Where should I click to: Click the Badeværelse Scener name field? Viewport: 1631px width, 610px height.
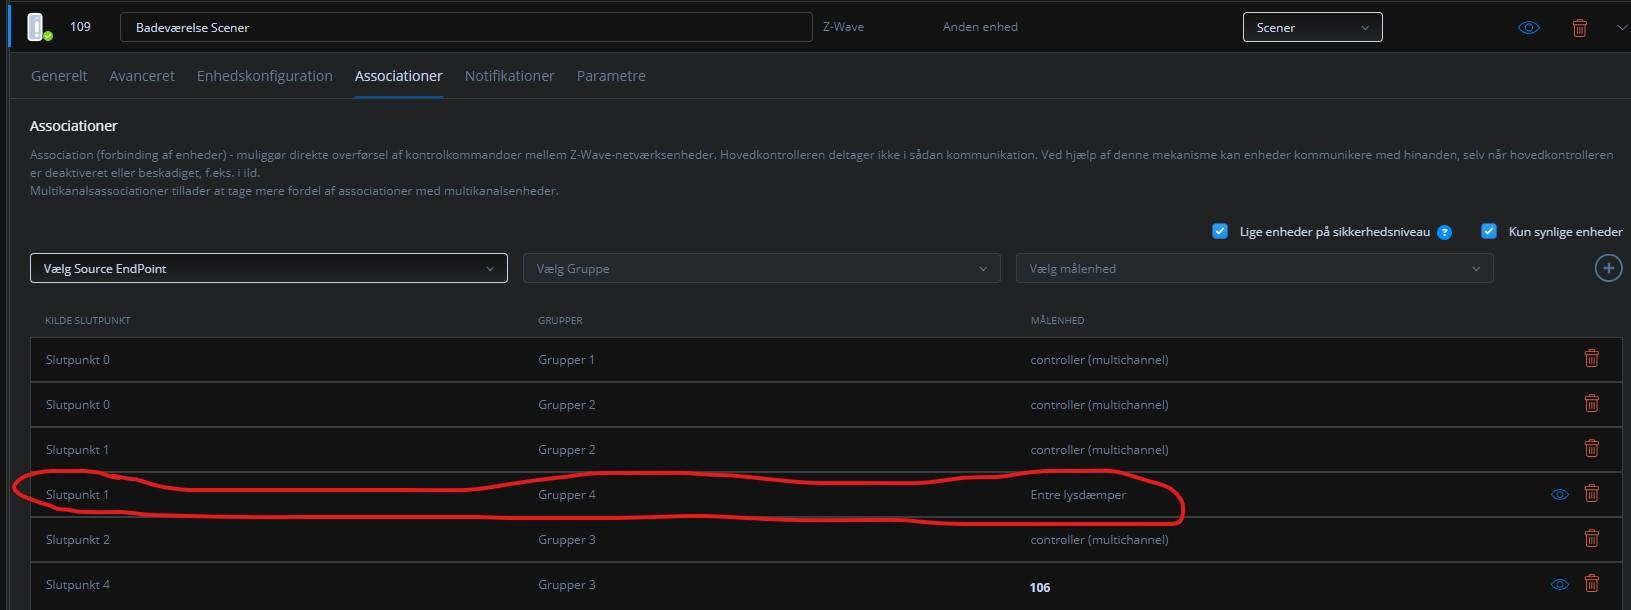click(x=465, y=27)
